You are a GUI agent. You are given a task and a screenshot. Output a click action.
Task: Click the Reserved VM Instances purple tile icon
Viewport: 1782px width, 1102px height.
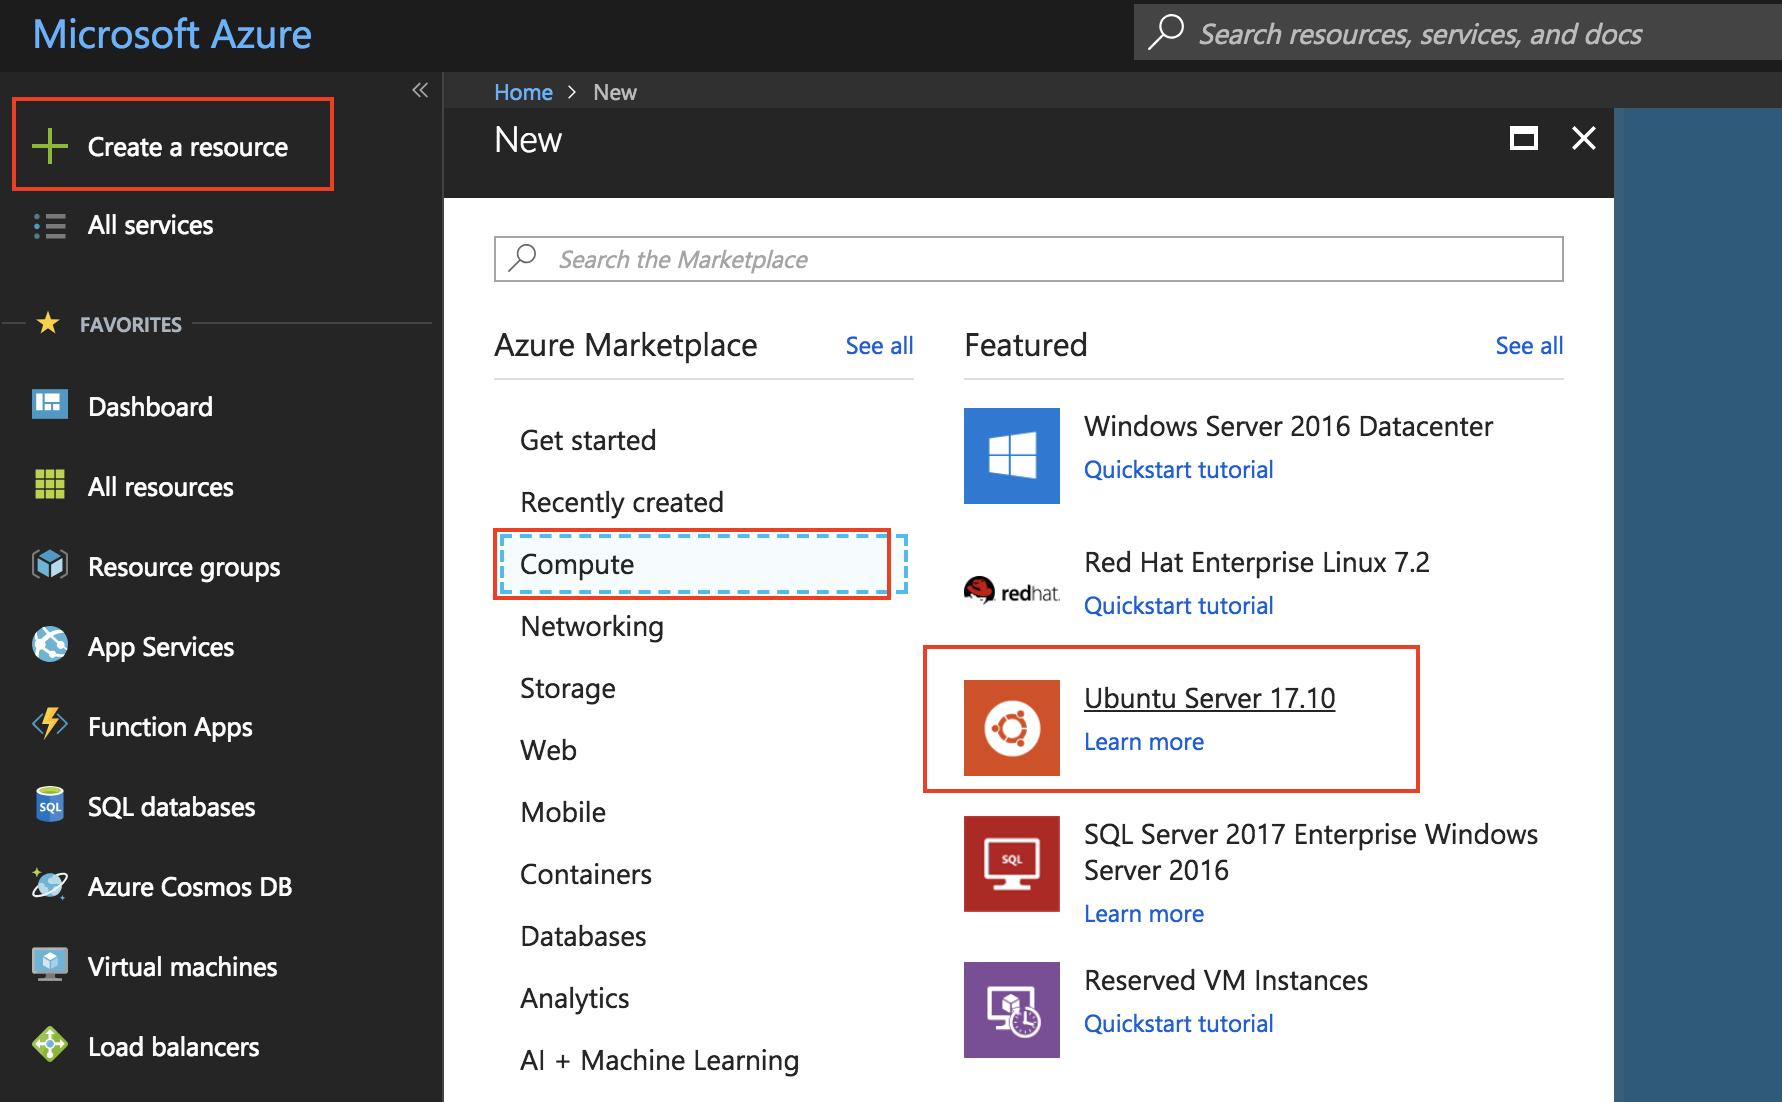[x=1011, y=1010]
